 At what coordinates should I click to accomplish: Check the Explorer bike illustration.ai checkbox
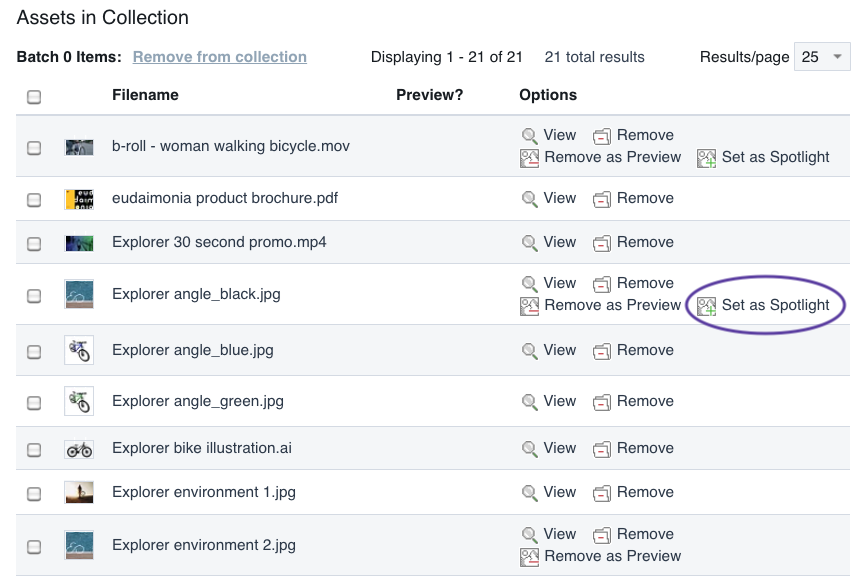tap(34, 450)
